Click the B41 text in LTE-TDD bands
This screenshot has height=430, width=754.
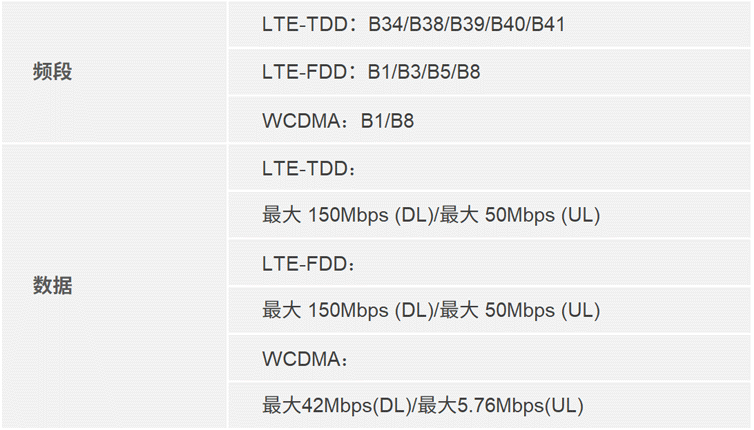click(548, 24)
